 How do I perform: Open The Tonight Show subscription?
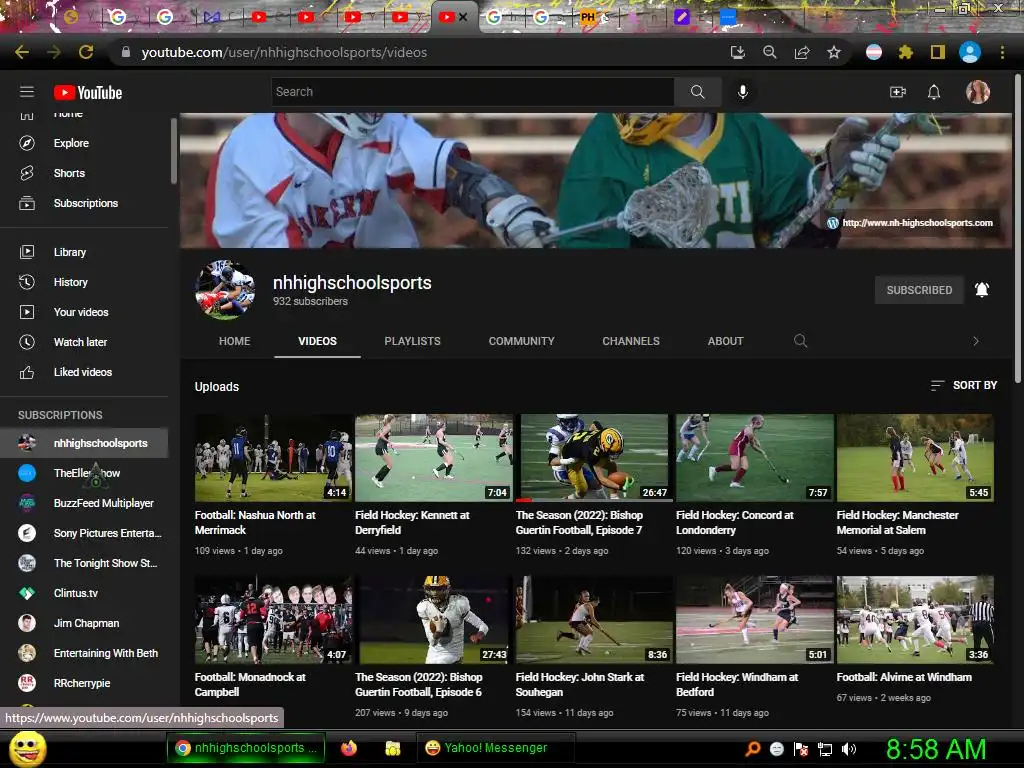85,563
